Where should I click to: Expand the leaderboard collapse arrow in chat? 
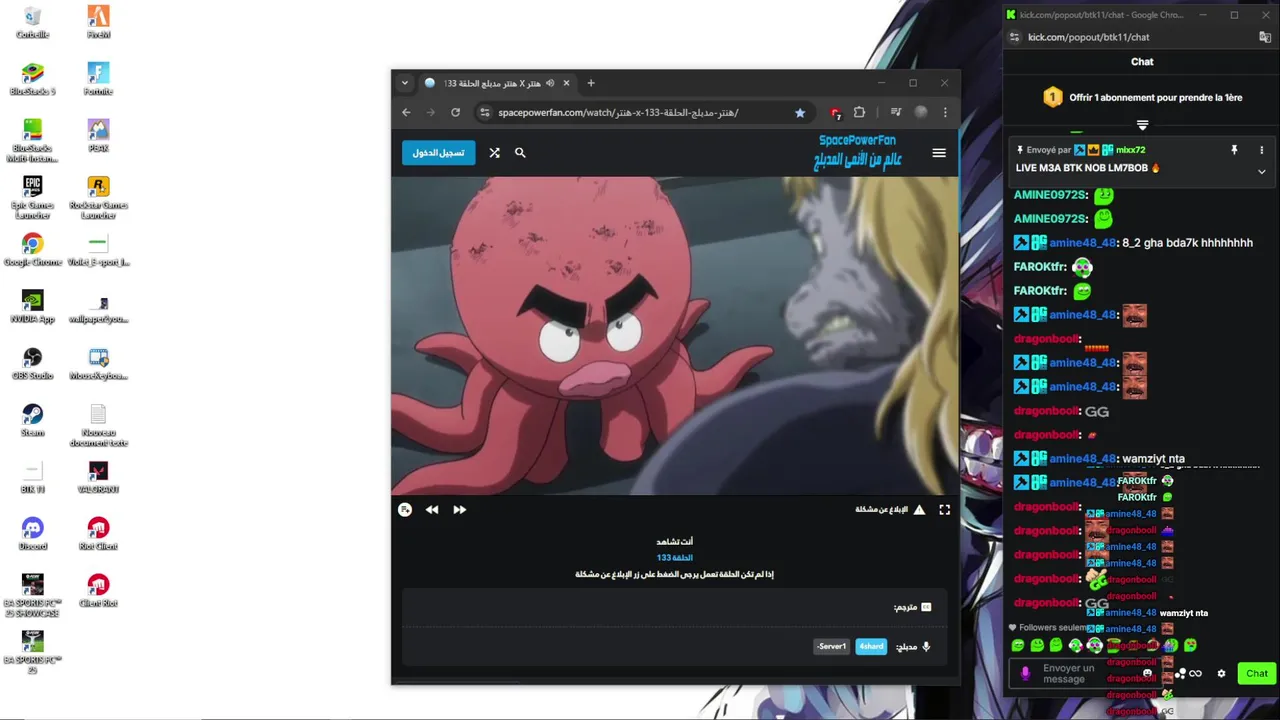(x=1142, y=125)
